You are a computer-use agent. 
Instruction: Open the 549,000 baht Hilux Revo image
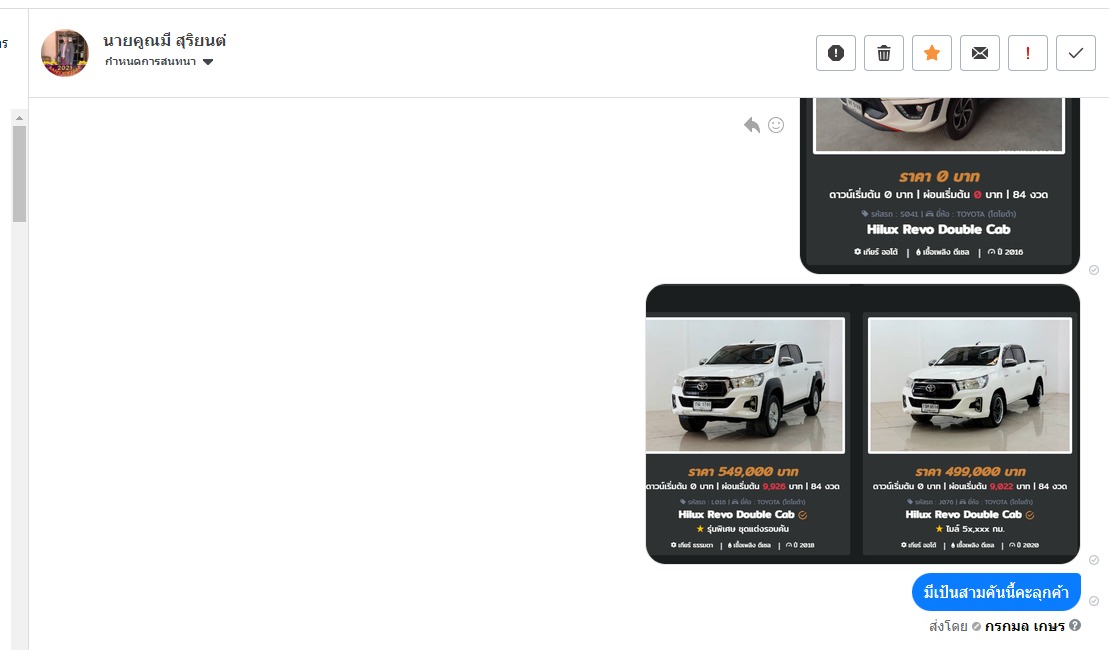745,385
